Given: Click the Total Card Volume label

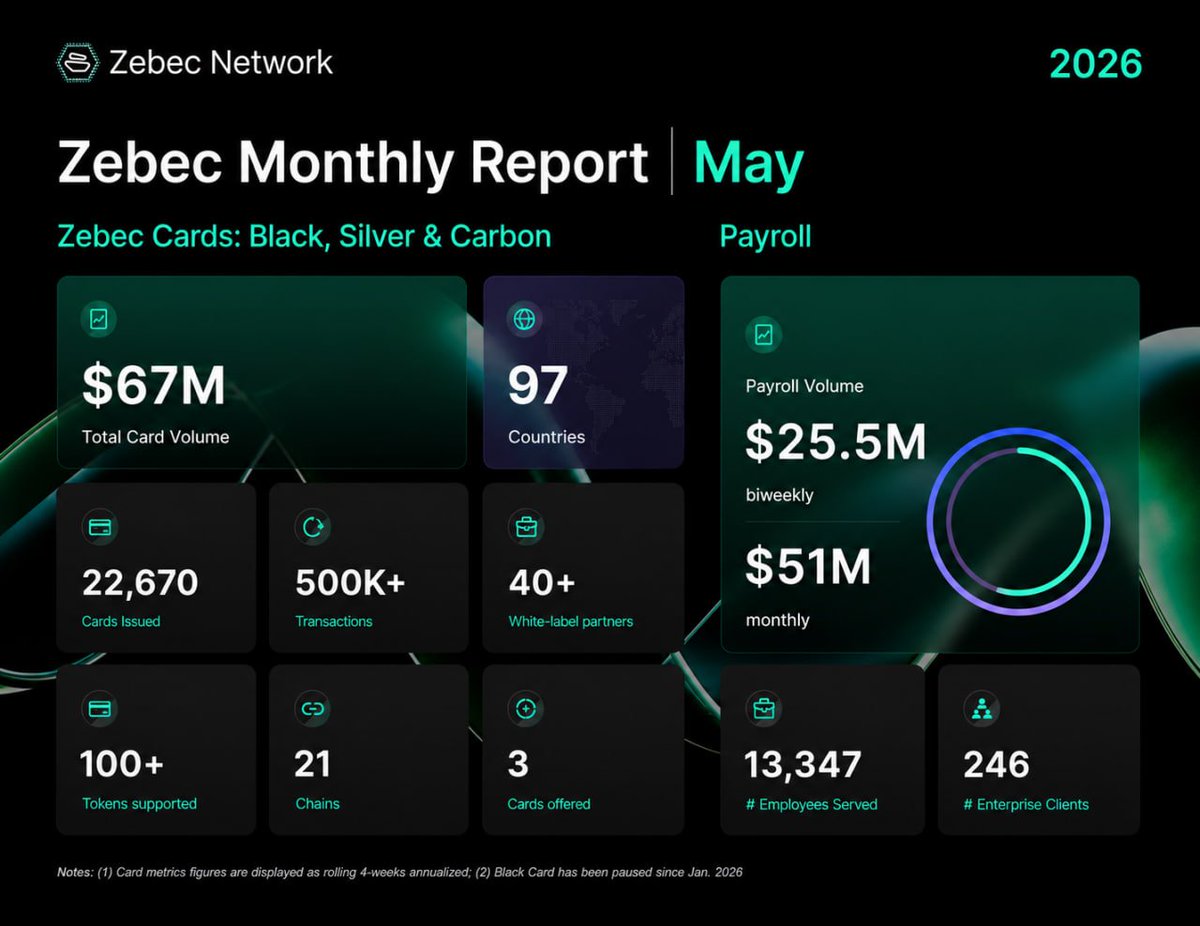Looking at the screenshot, I should (155, 437).
